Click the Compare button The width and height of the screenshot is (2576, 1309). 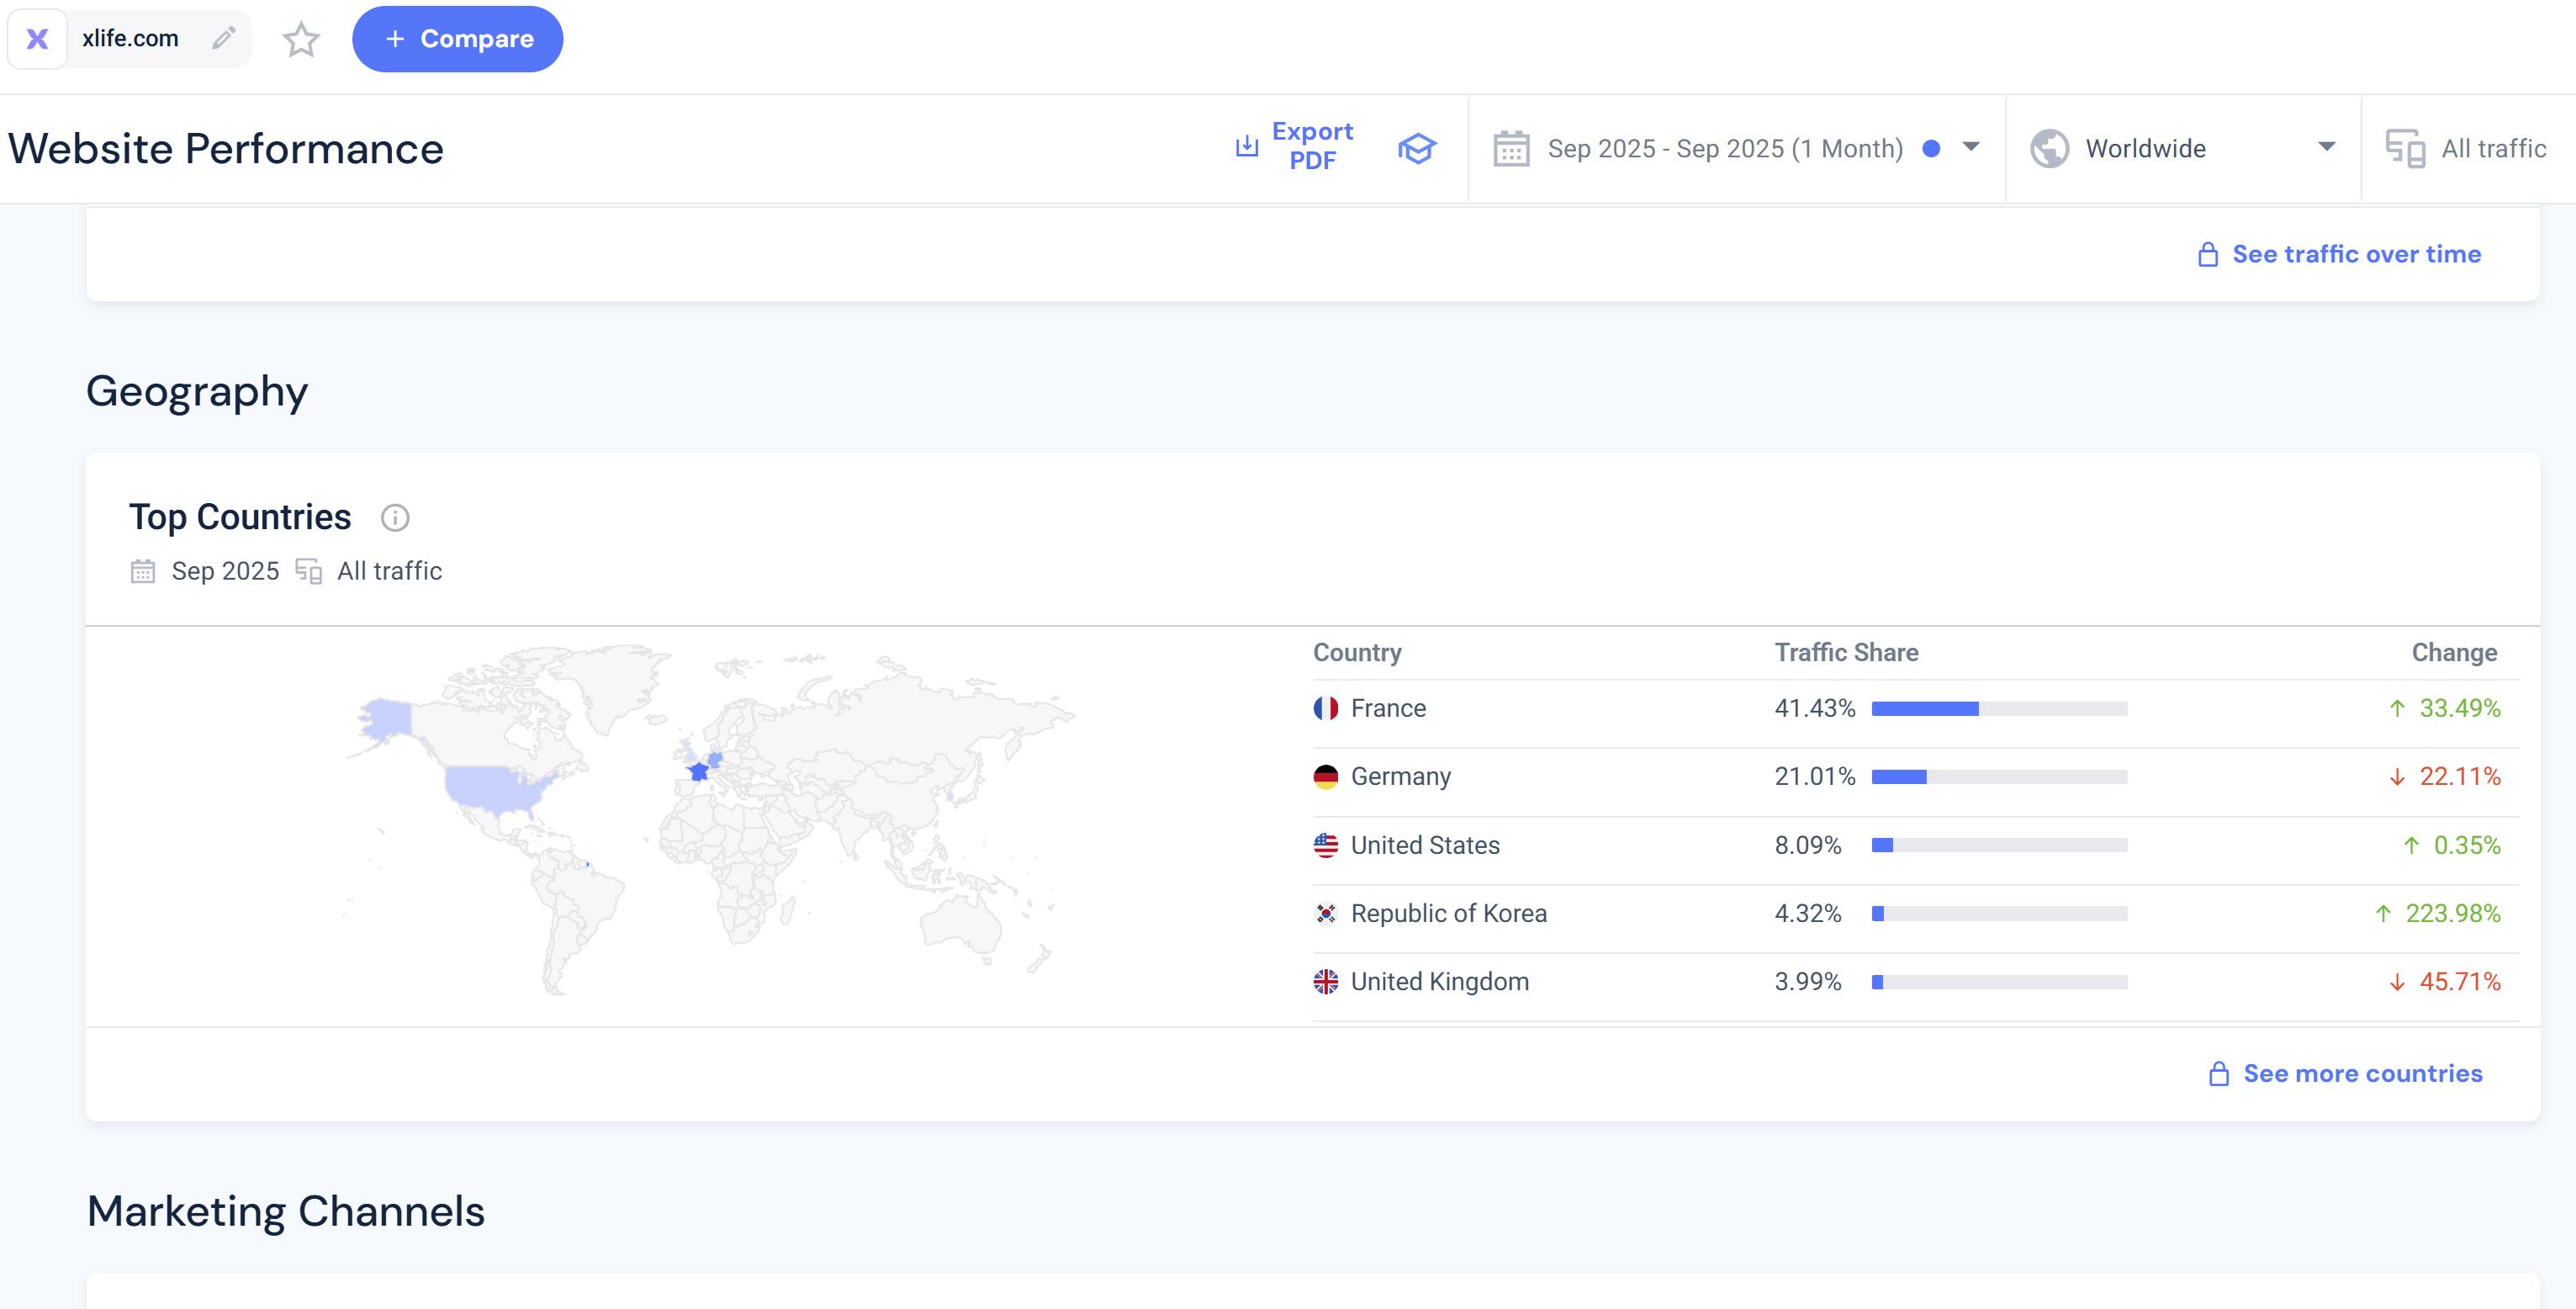pos(457,39)
